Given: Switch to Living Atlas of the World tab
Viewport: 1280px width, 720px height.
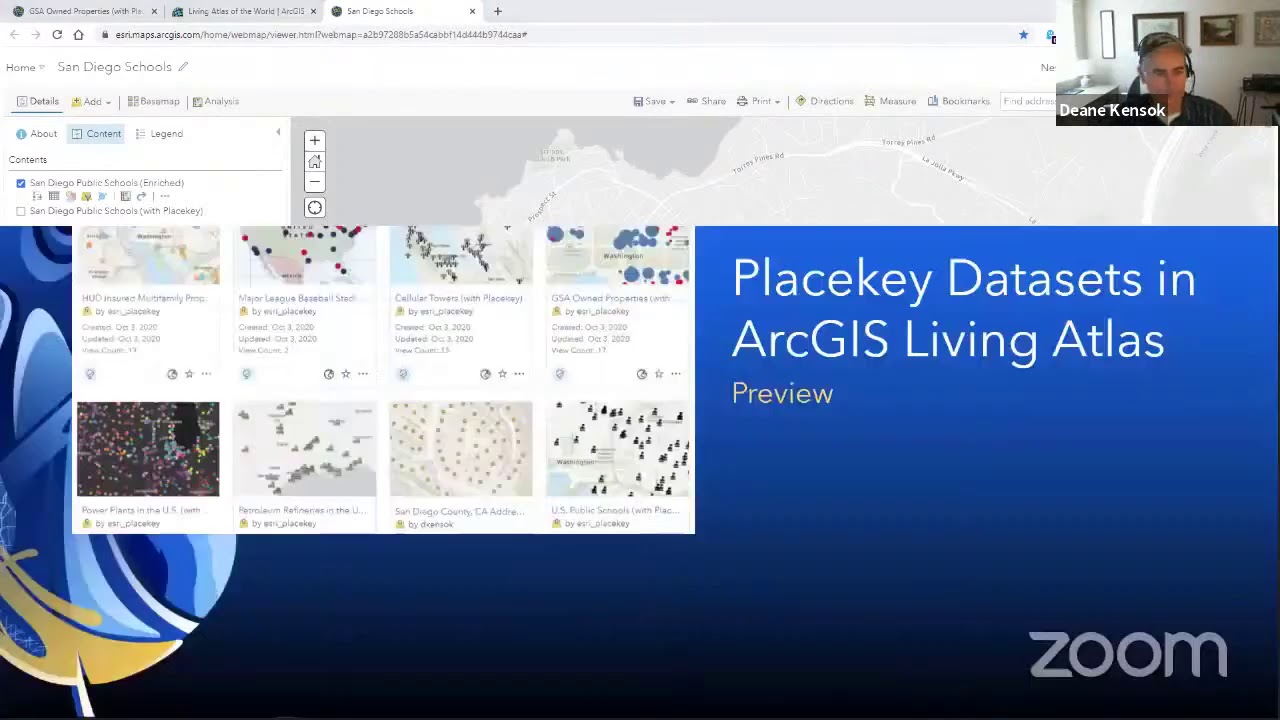Looking at the screenshot, I should [x=245, y=11].
